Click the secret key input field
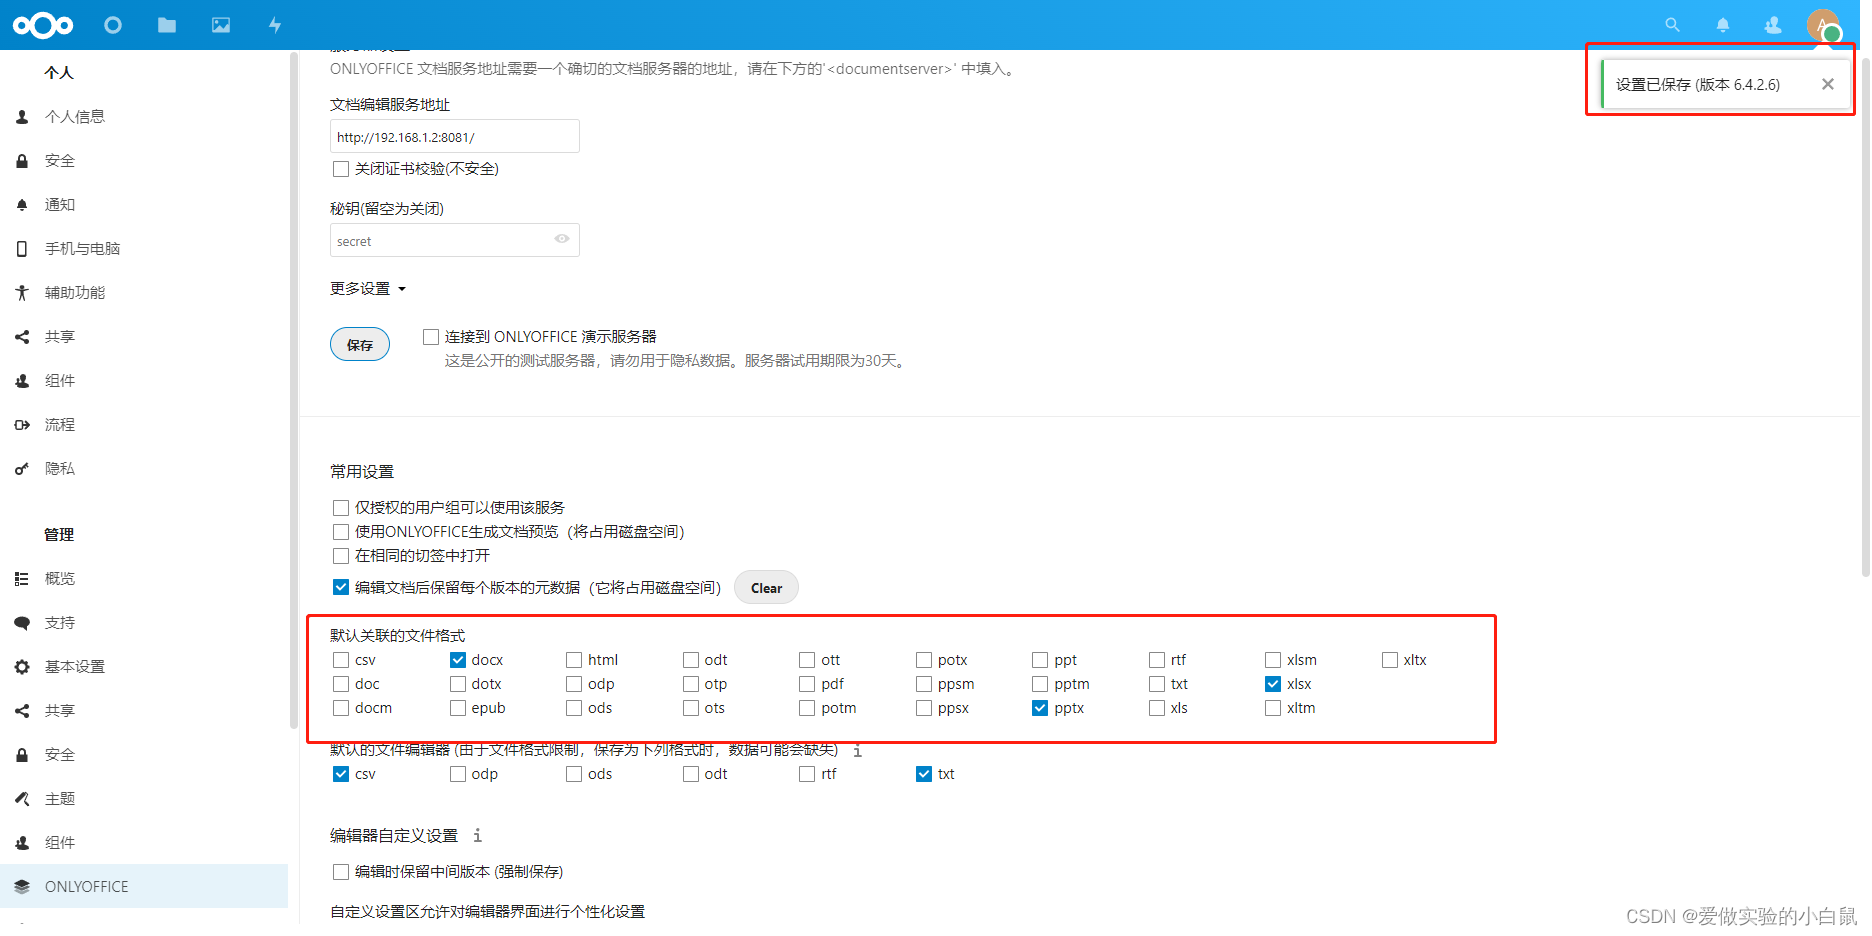The image size is (1872, 936). point(455,241)
